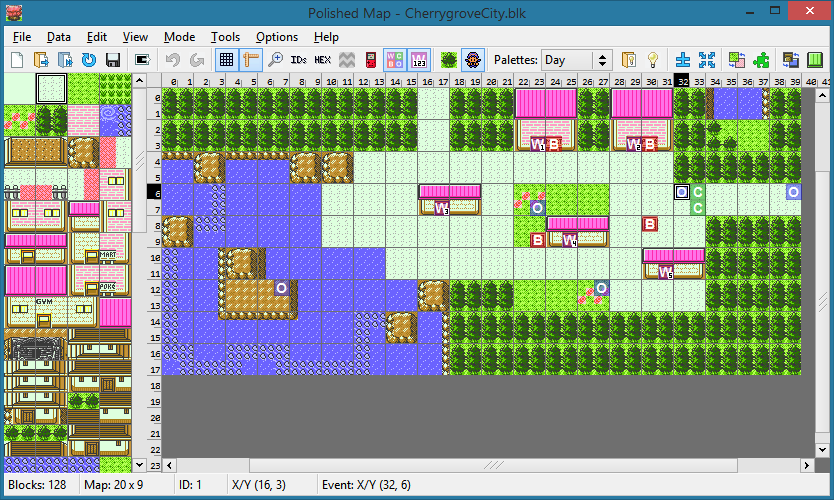The height and width of the screenshot is (500, 834).
Task: Toggle block IDs display
Action: [x=298, y=60]
